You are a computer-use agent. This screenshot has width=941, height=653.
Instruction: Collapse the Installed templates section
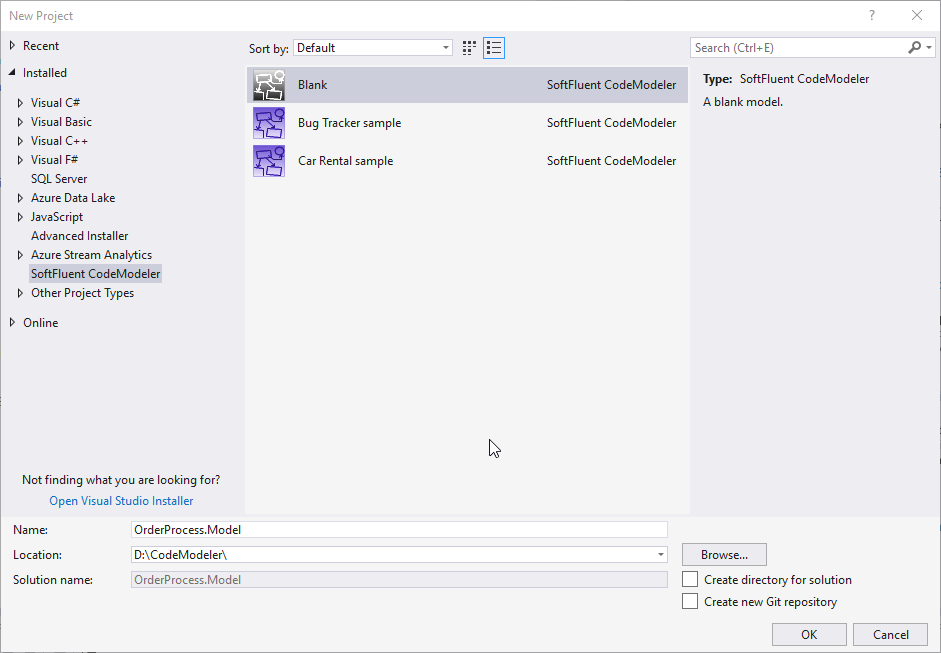pyautogui.click(x=12, y=73)
